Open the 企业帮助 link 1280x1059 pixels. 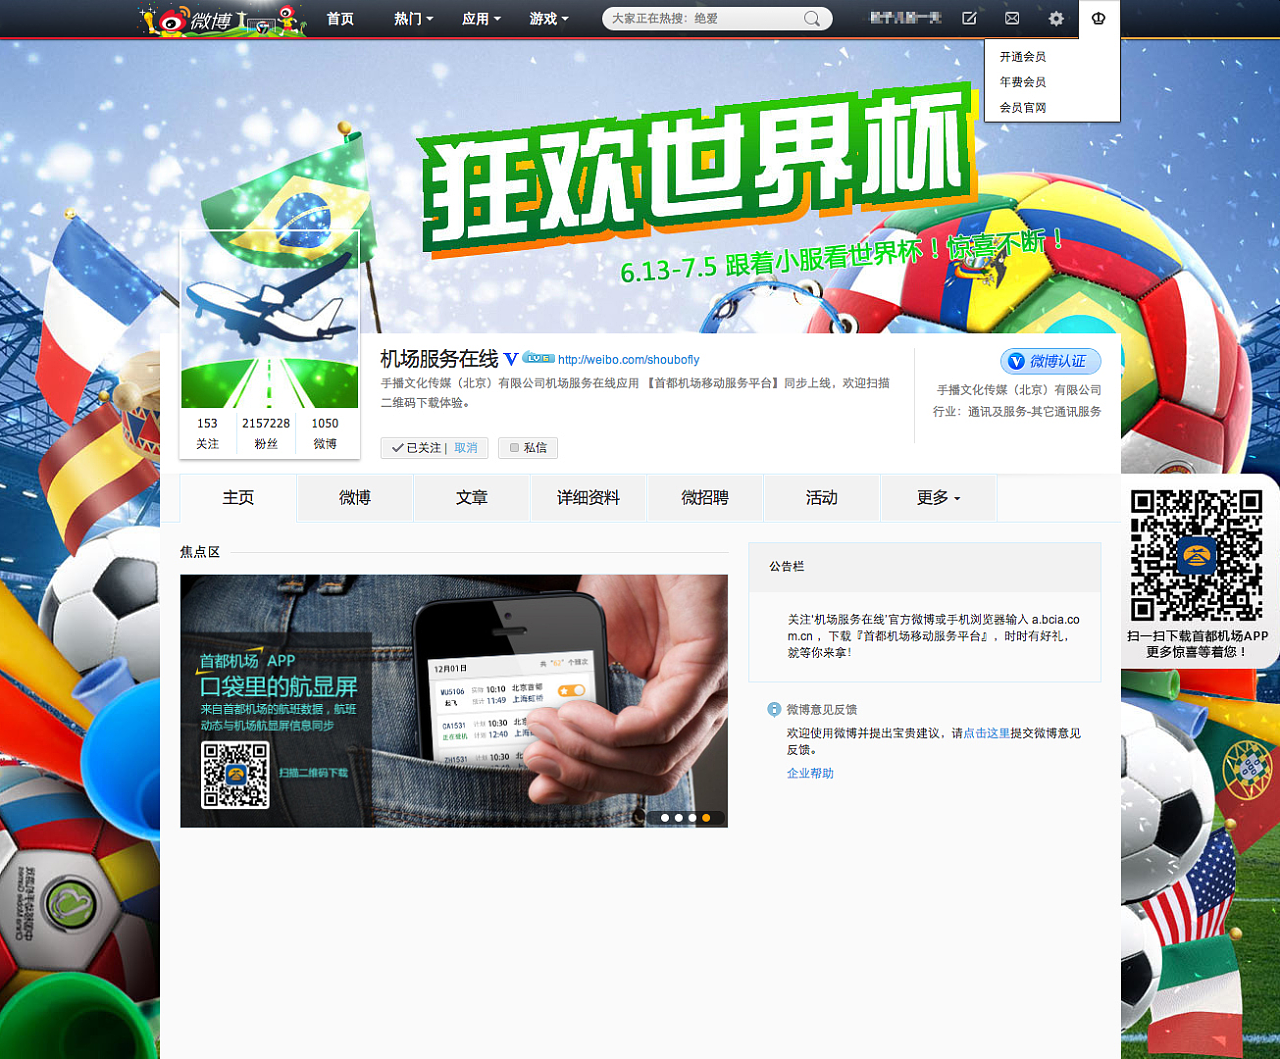[810, 773]
